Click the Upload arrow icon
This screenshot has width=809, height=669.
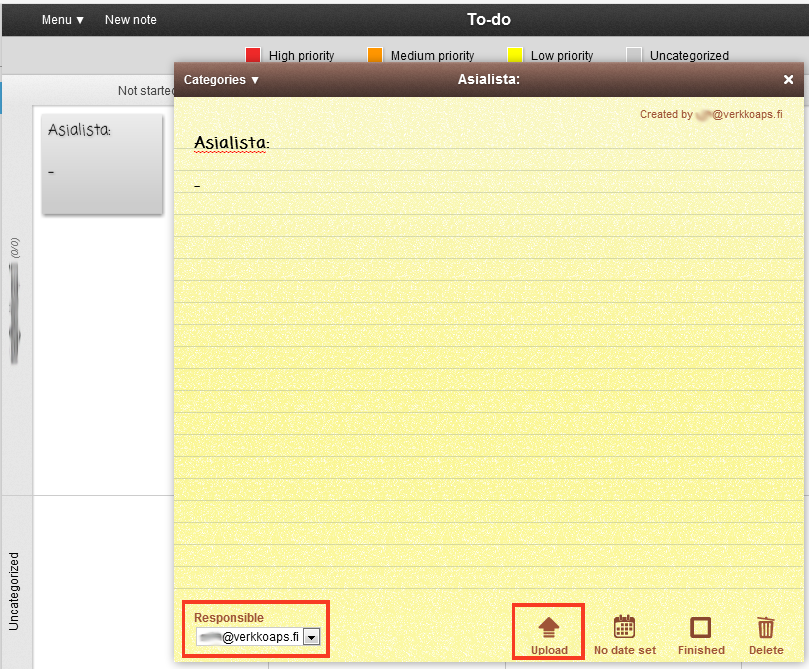coord(549,628)
